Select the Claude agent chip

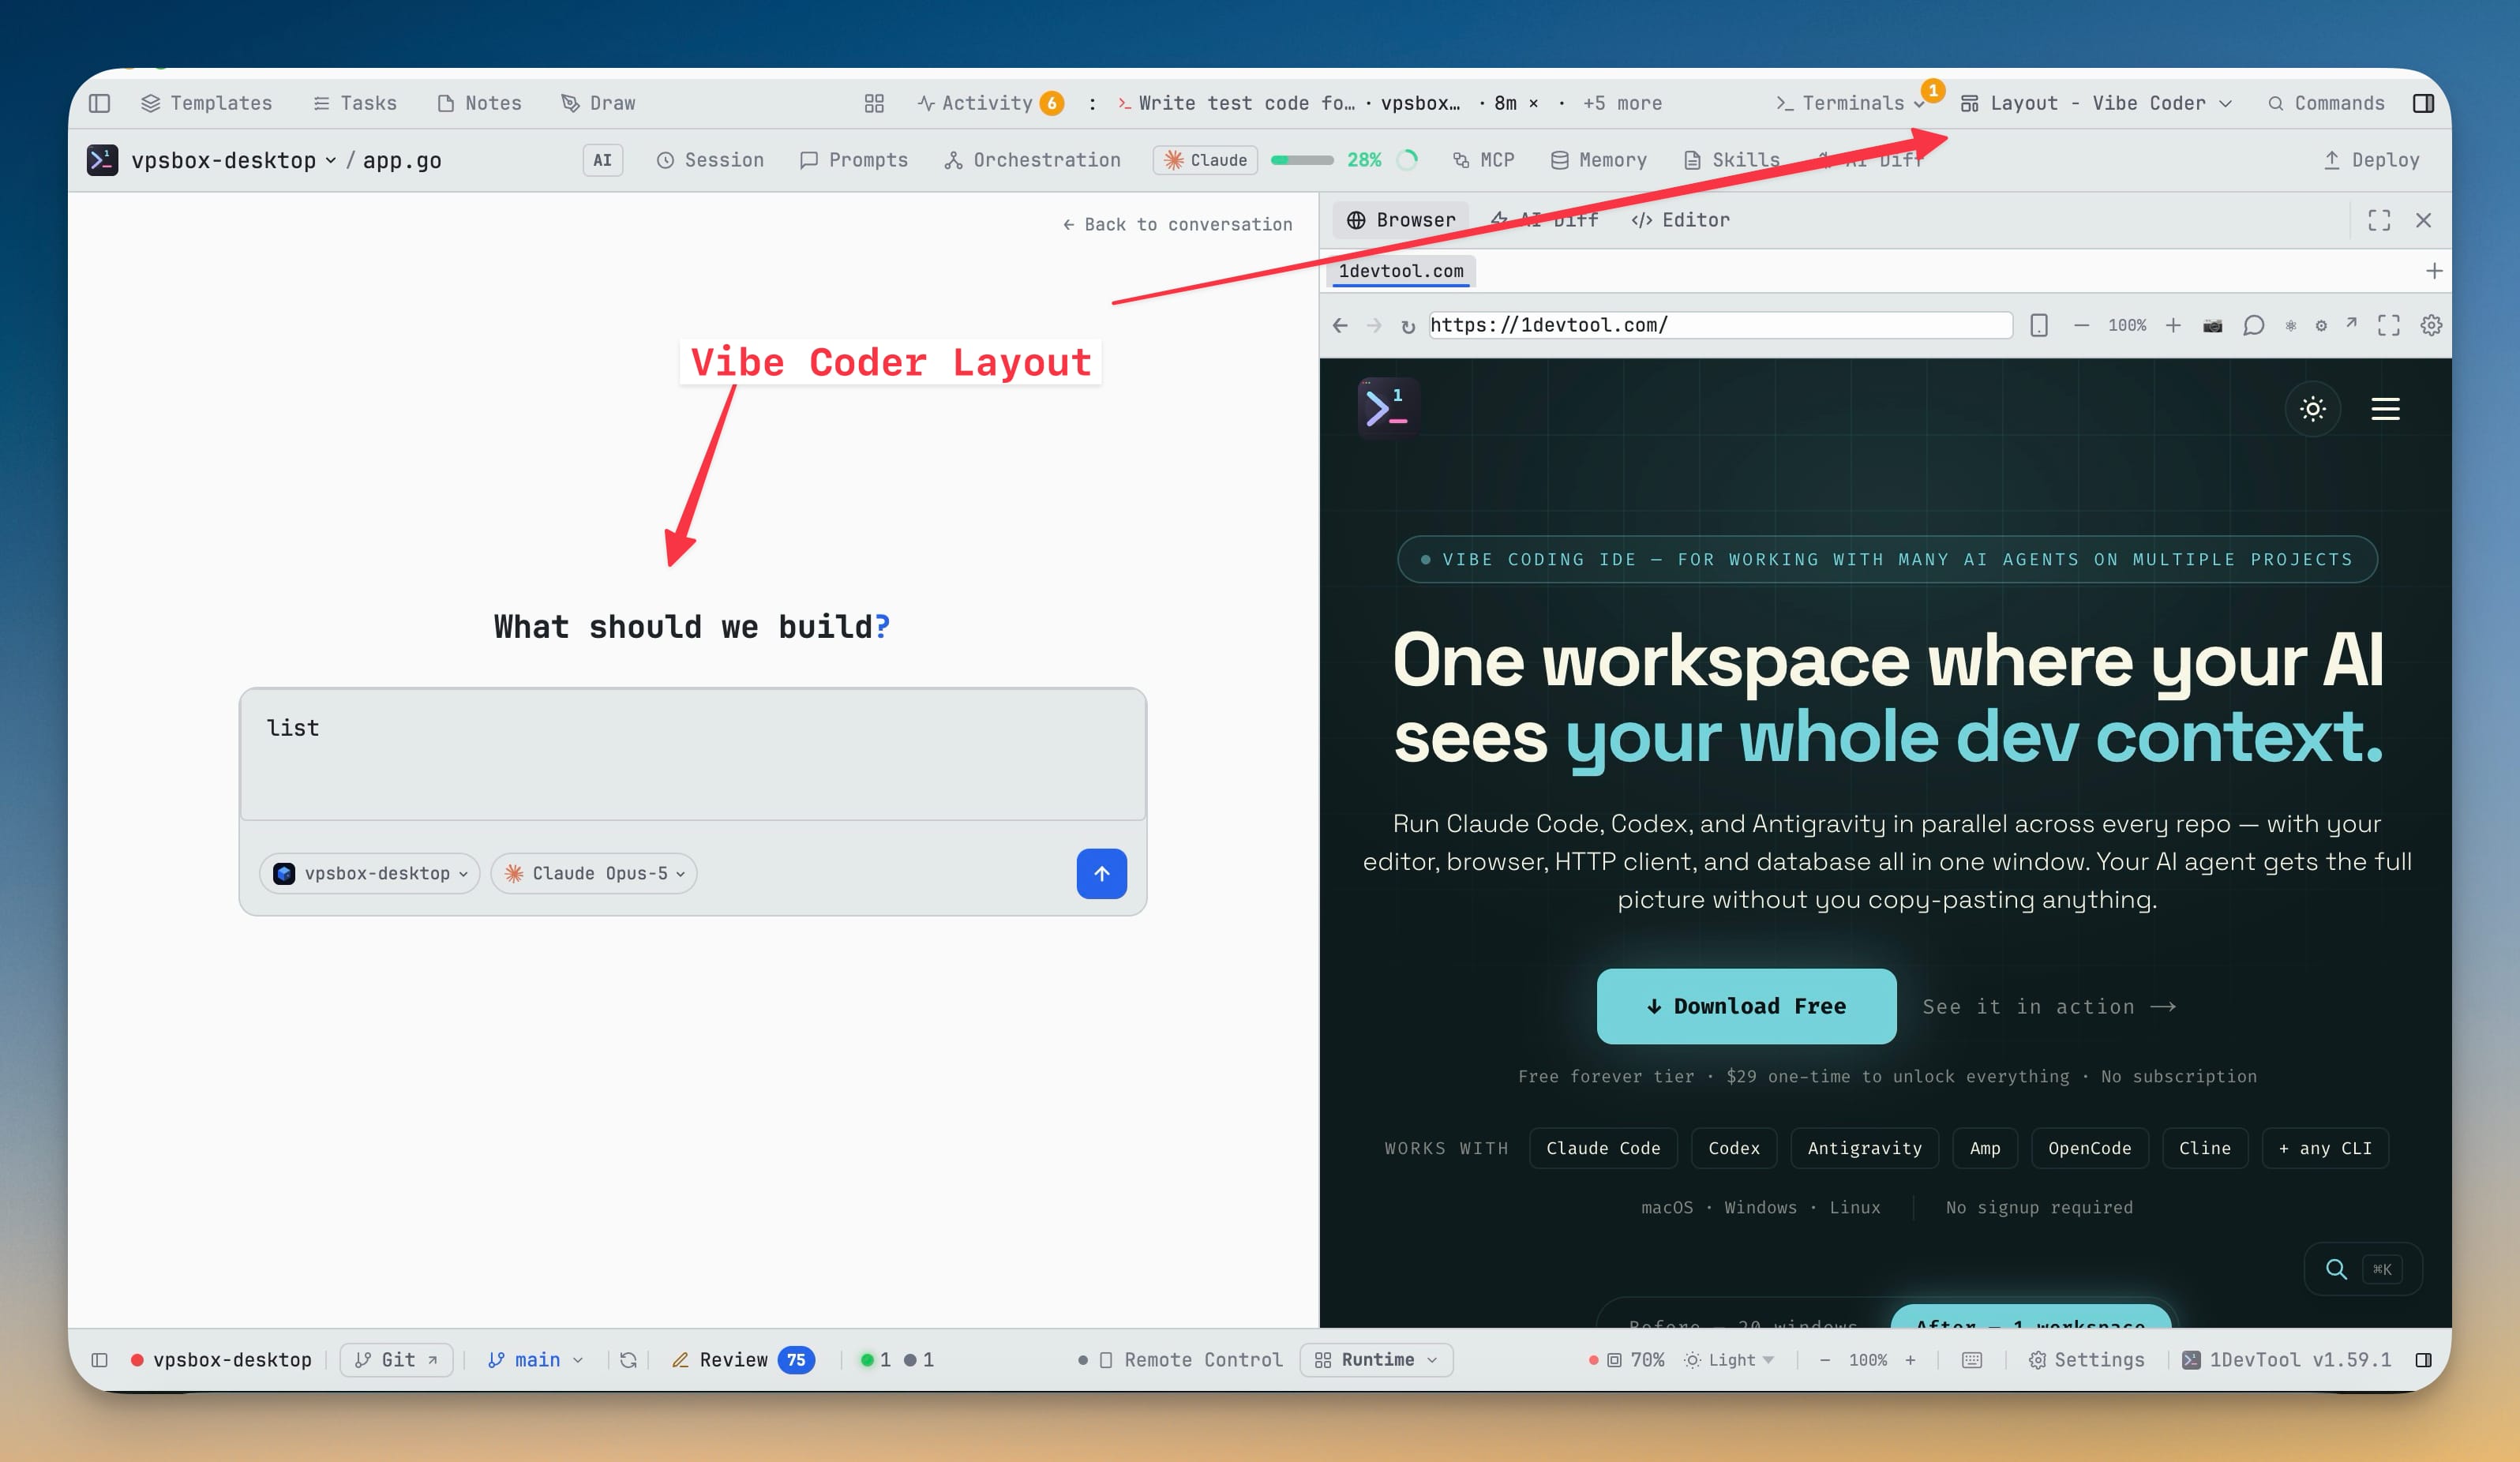click(1205, 160)
